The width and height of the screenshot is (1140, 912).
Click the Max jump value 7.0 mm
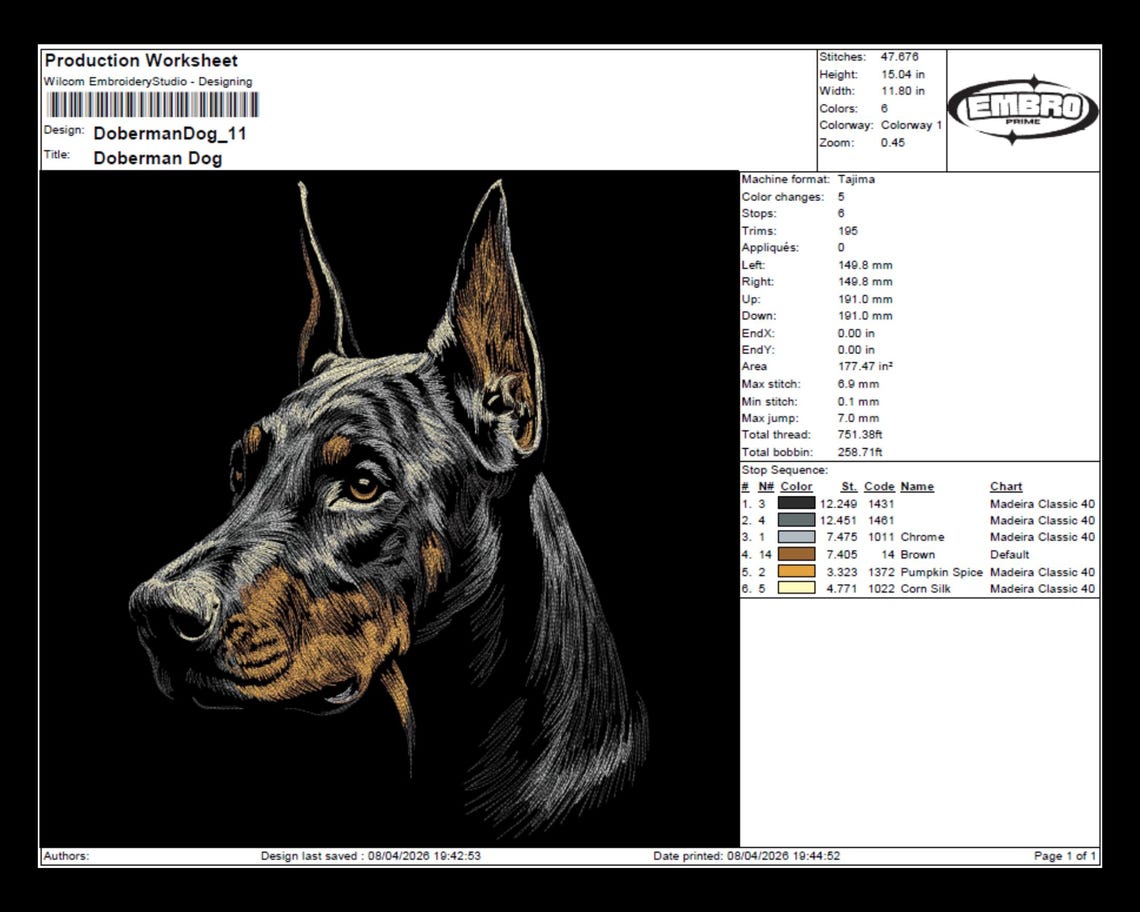click(x=859, y=418)
